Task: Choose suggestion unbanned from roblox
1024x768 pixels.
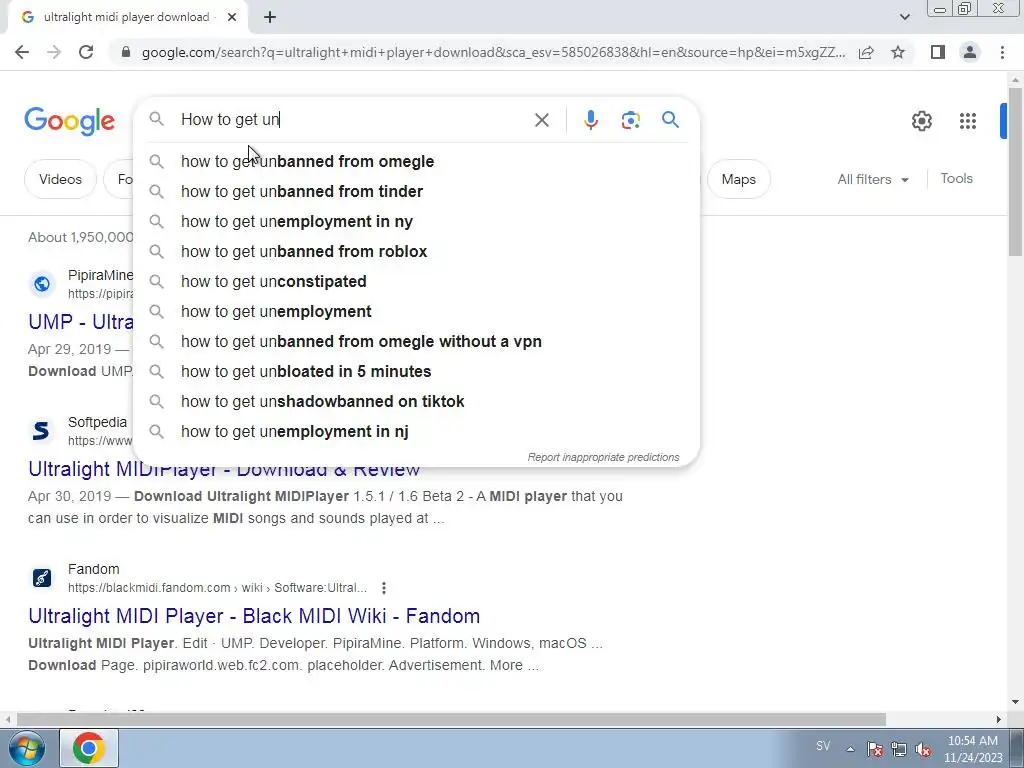Action: (x=416, y=251)
